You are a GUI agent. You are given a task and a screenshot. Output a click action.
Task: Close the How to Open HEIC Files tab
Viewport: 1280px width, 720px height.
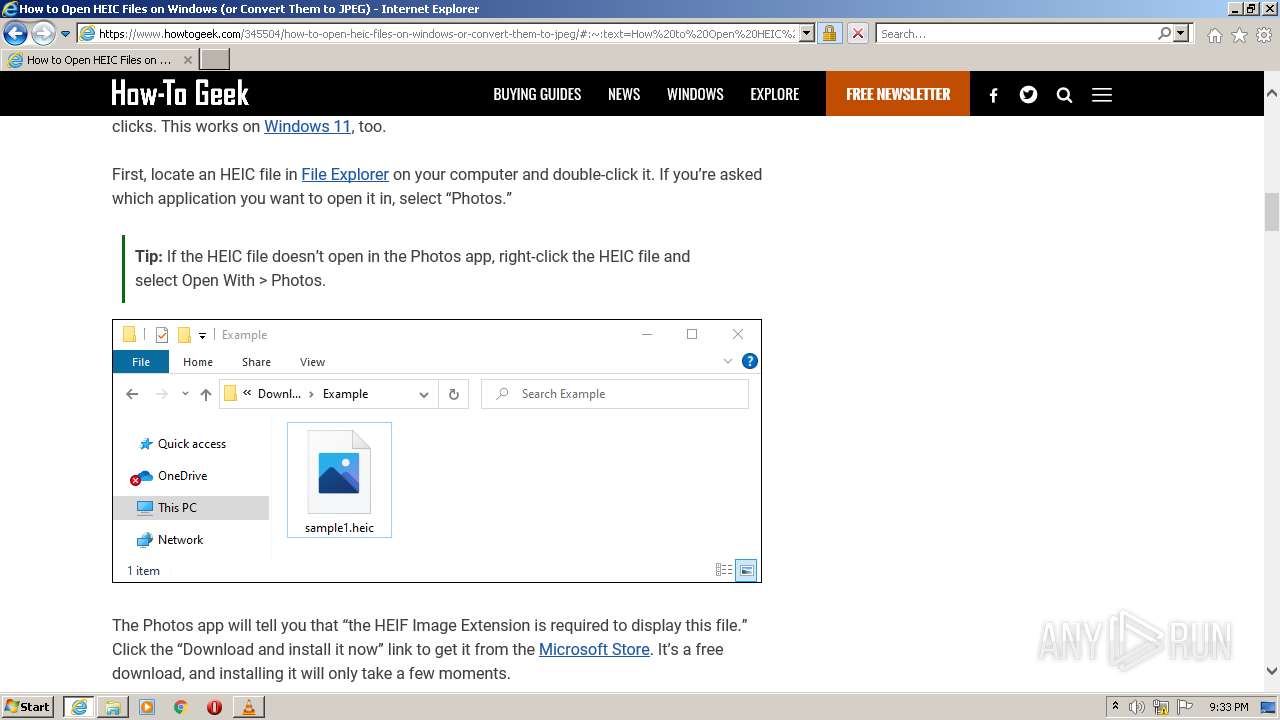(x=187, y=60)
